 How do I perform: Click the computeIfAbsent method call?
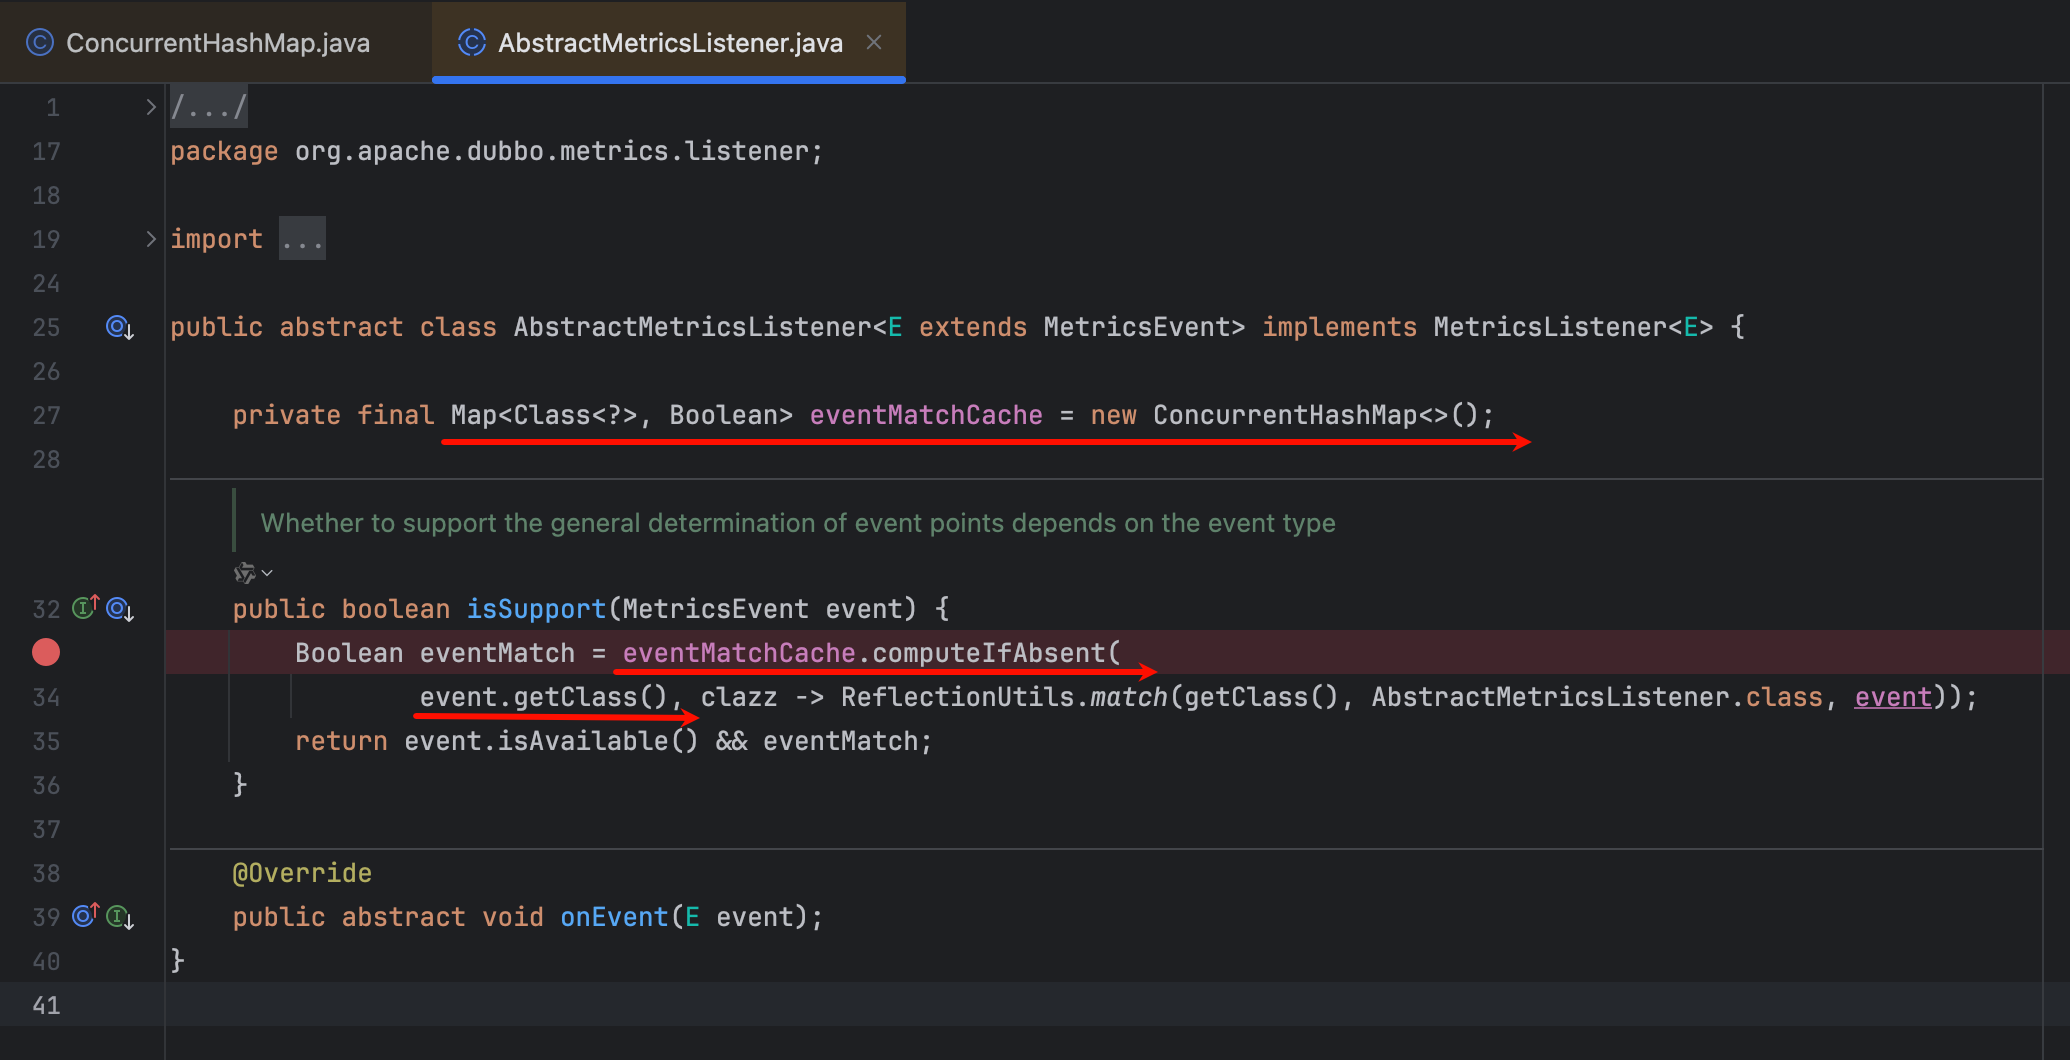pos(988,653)
